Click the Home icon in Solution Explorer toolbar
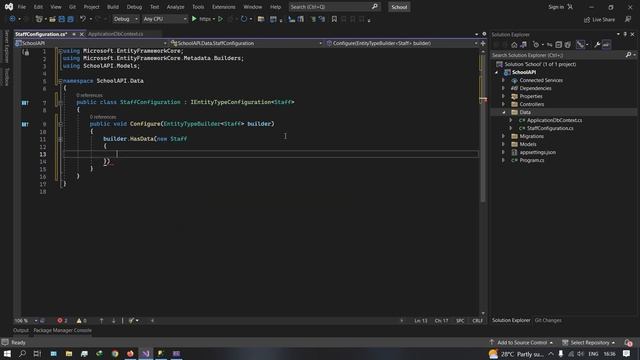This screenshot has width=640, height=360. click(514, 45)
